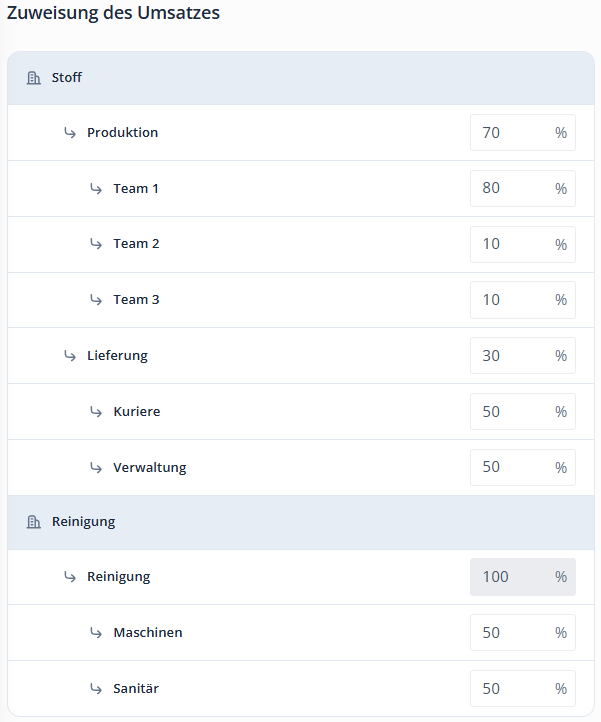Click the disabled Reinigung 100 percent field
This screenshot has height=722, width=601.
[x=512, y=577]
